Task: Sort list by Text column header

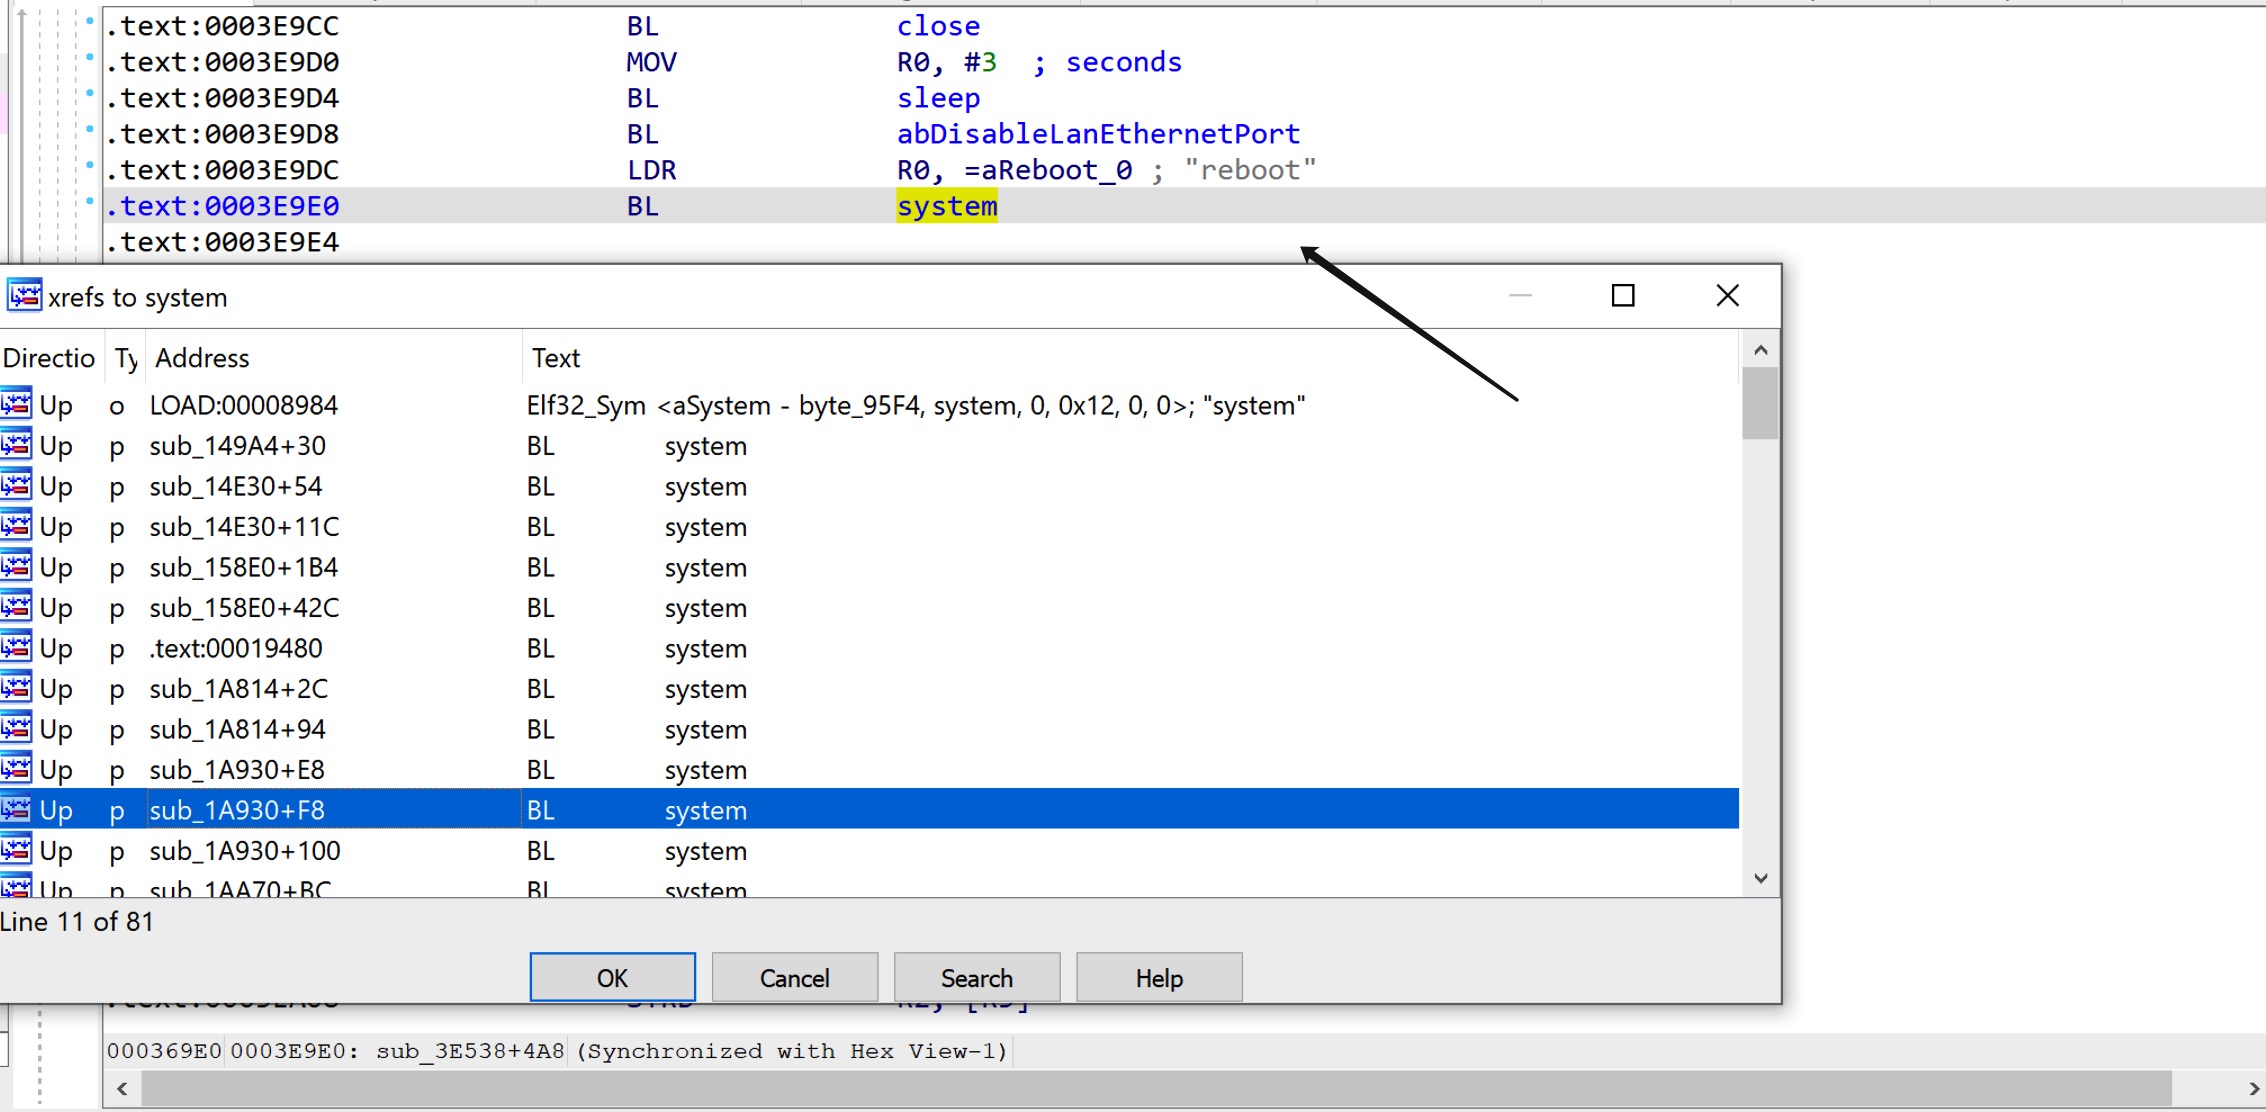Action: (x=556, y=358)
